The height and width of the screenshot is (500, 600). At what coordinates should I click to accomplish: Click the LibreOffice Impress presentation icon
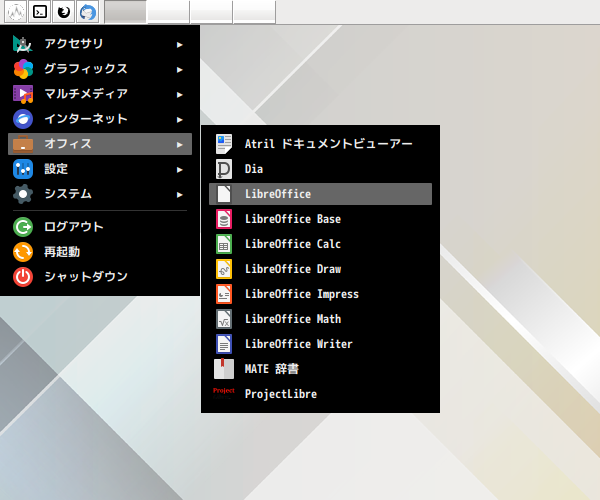pos(224,294)
